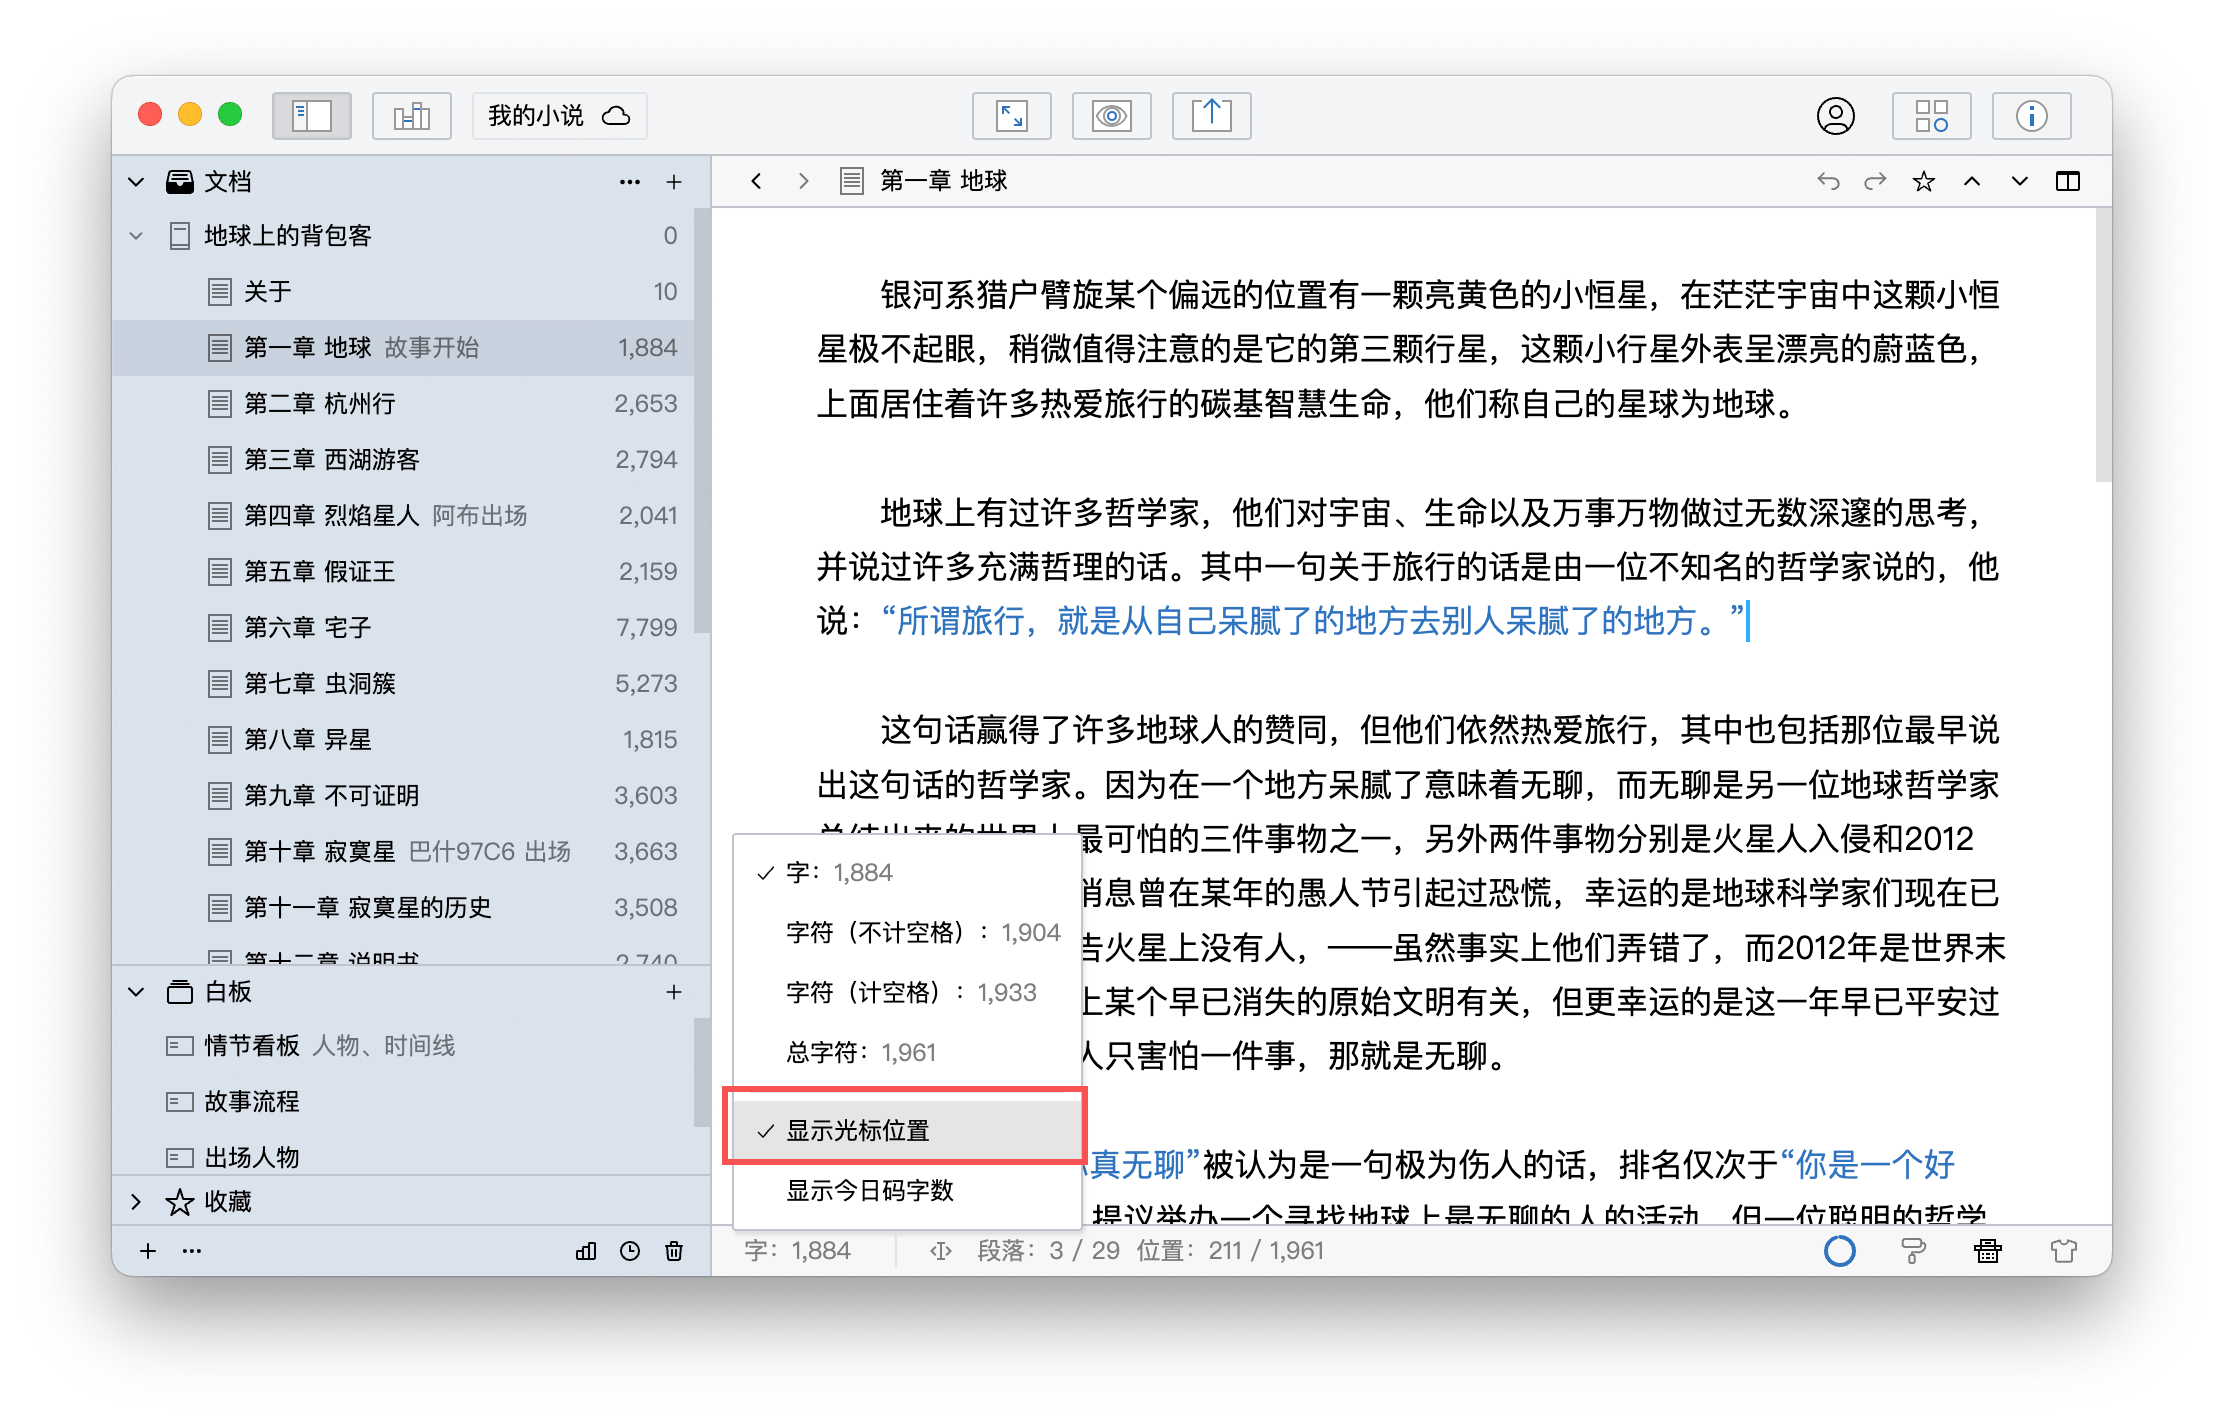Open the statistics chart toolbar button

(411, 116)
